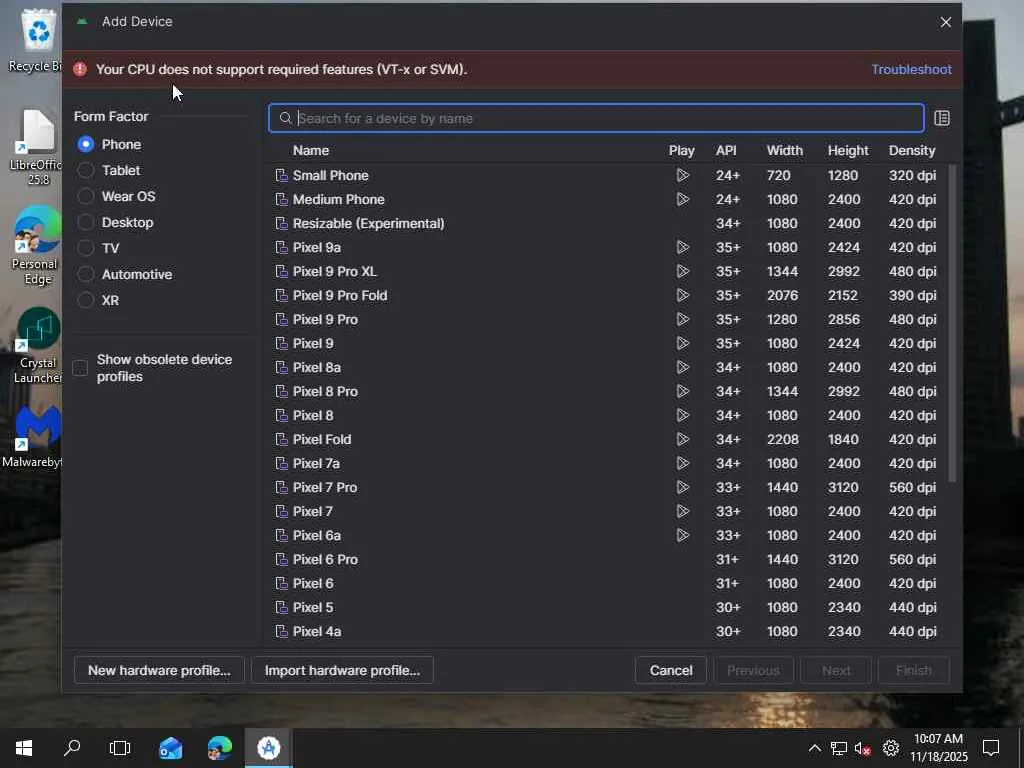Focus the device name search field
This screenshot has height=768, width=1024.
[x=596, y=118]
